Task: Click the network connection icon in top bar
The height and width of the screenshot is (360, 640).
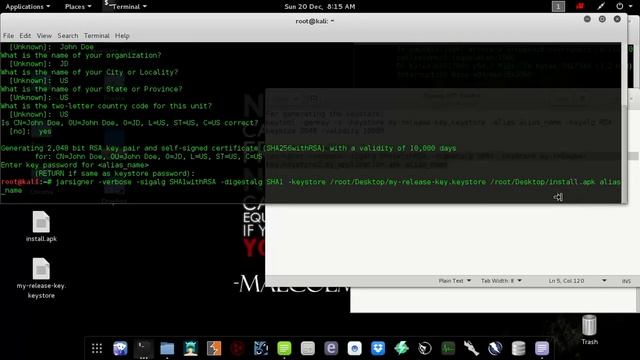Action: (x=601, y=6)
